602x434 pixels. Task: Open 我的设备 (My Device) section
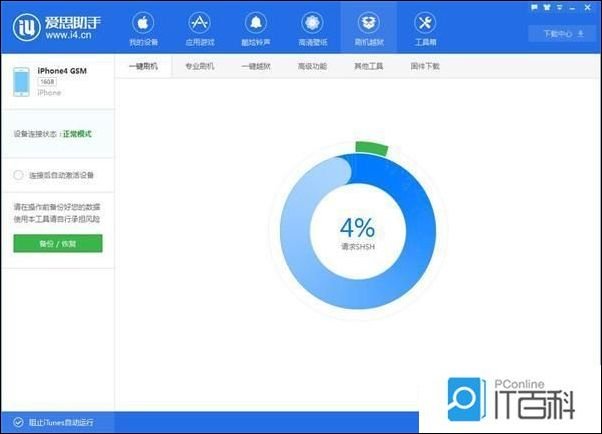[143, 28]
